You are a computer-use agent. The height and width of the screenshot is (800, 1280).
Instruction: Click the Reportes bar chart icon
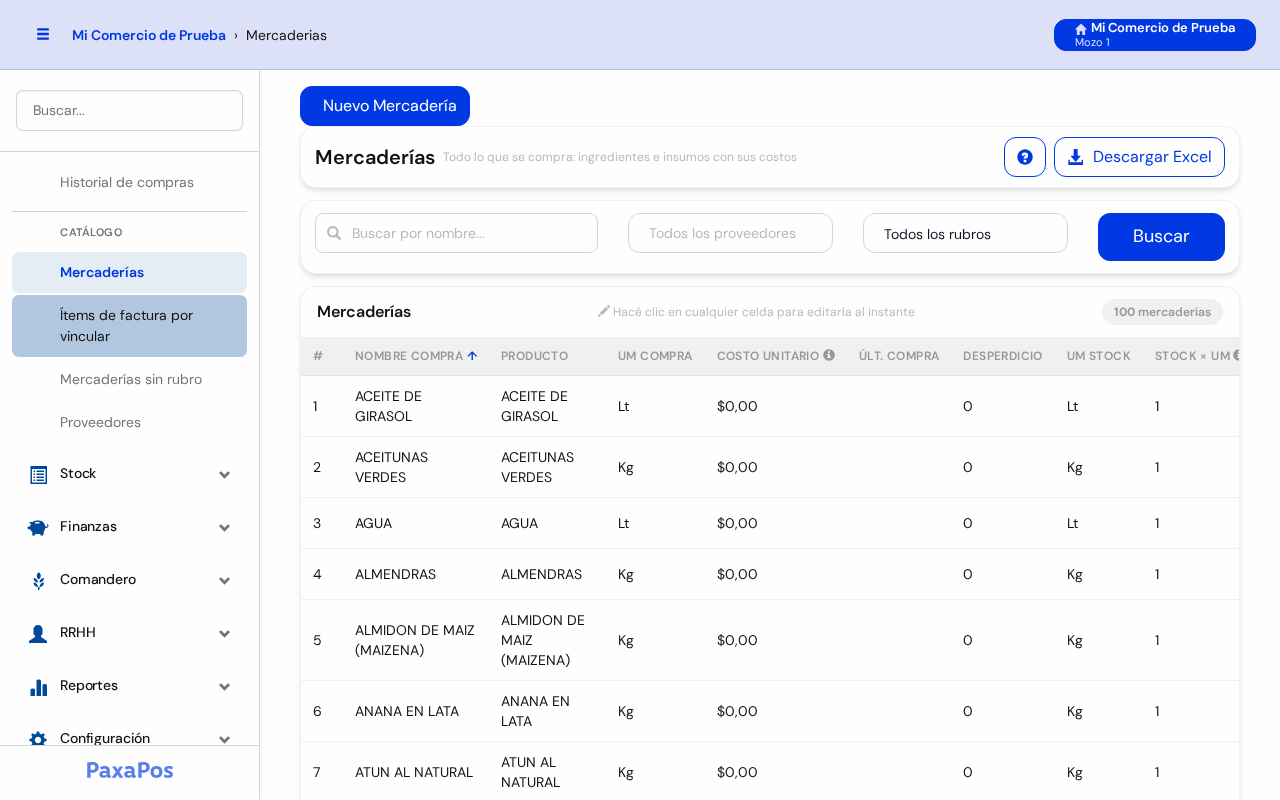38,686
